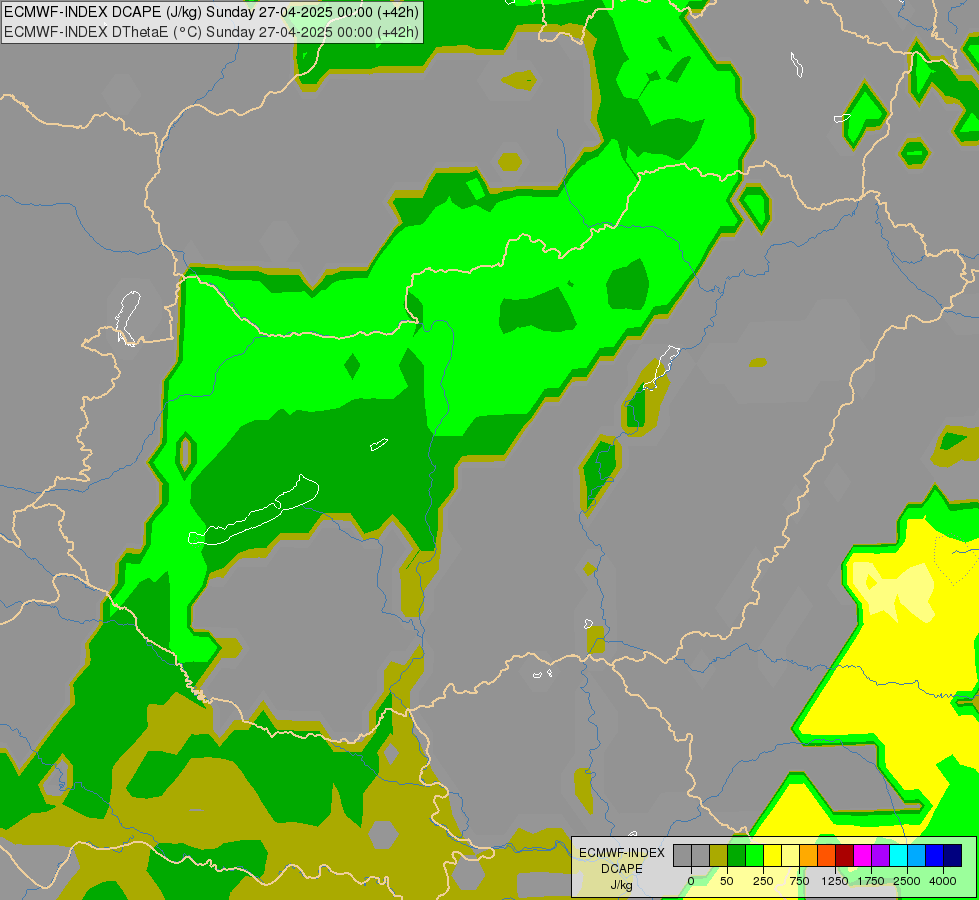
Task: Click the cyan legend color swatch
Action: coord(898,855)
